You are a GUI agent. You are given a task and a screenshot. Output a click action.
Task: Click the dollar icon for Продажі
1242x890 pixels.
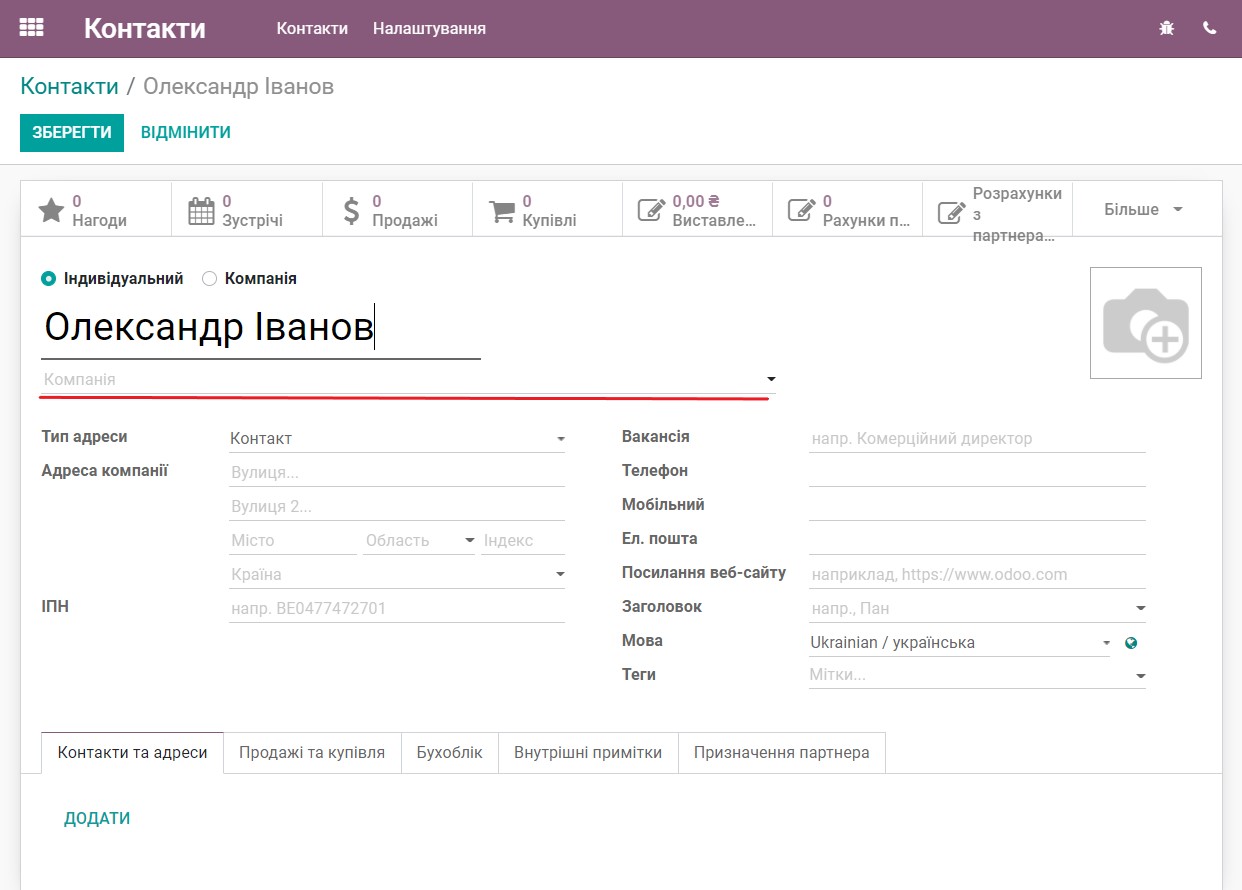click(351, 208)
